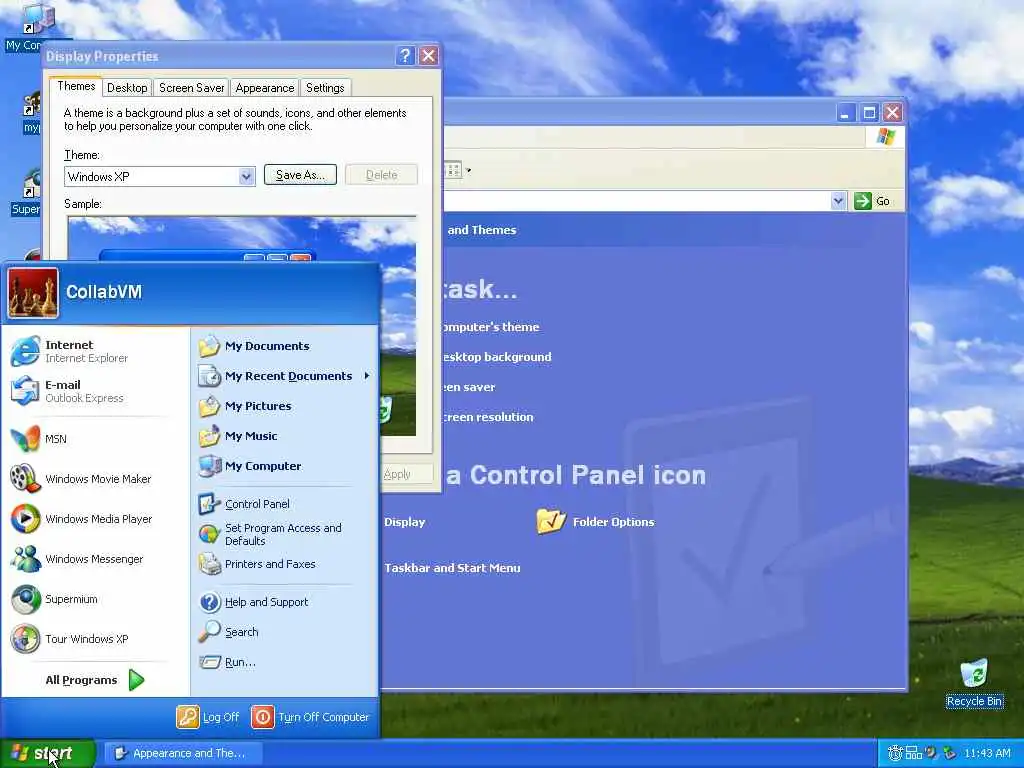This screenshot has width=1024, height=768.
Task: Click Save As... button
Action: (x=300, y=175)
